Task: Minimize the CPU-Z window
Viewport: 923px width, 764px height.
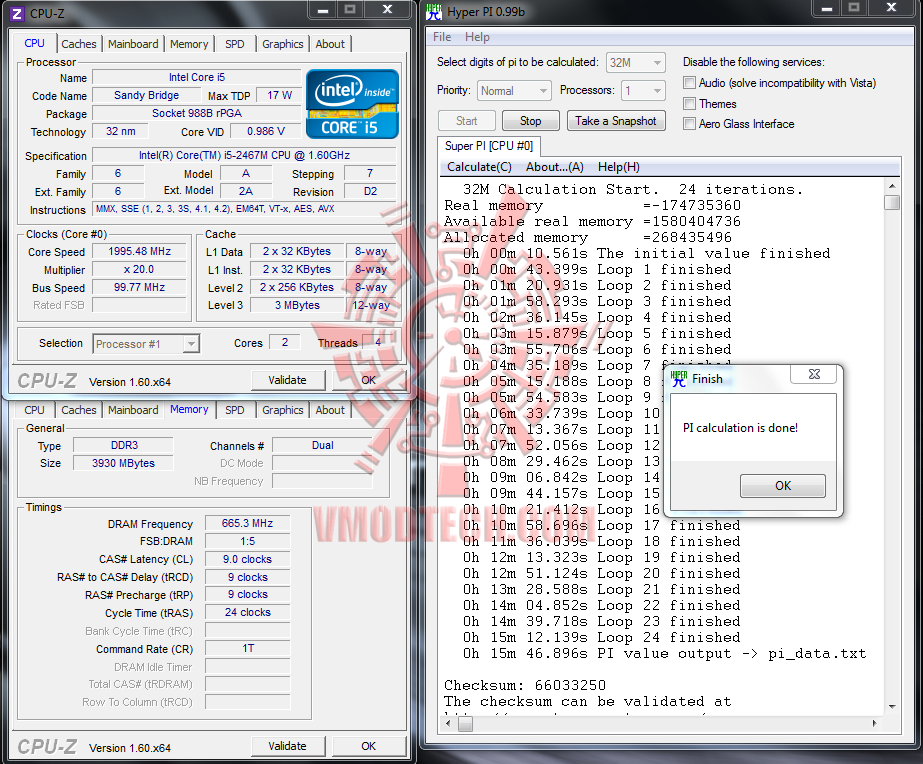Action: pos(323,9)
